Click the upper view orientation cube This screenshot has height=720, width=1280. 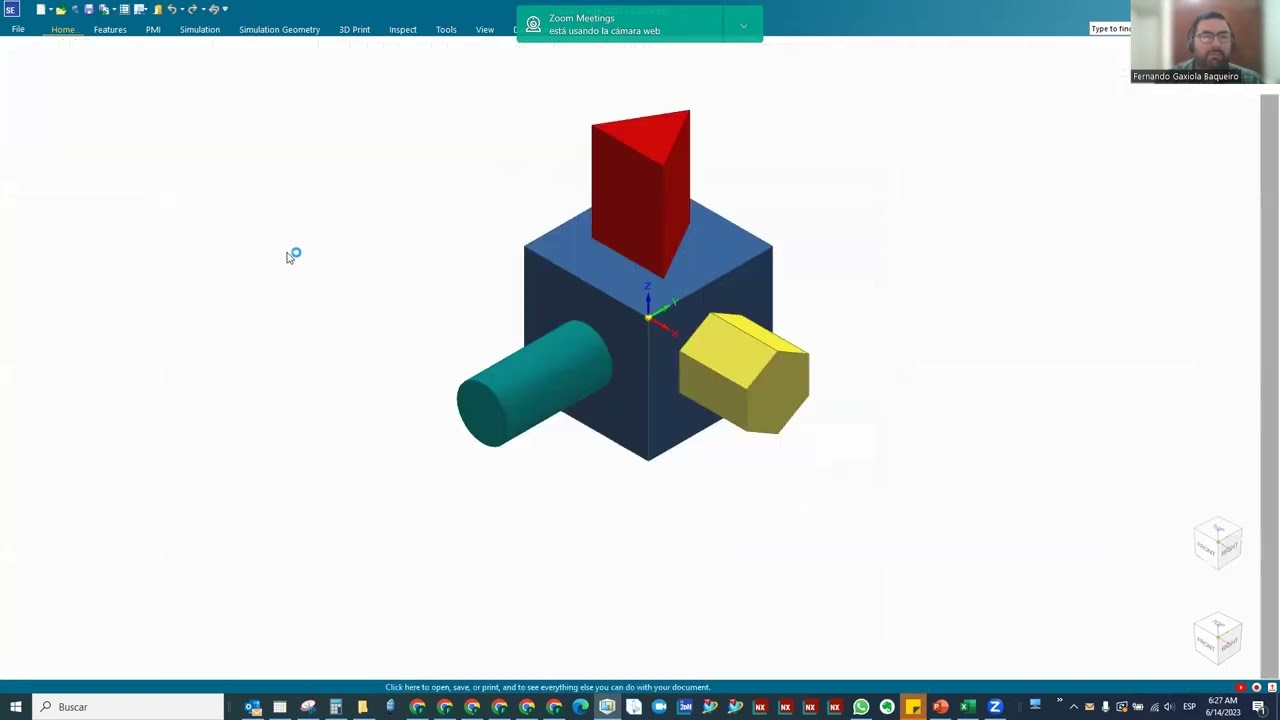click(x=1218, y=545)
